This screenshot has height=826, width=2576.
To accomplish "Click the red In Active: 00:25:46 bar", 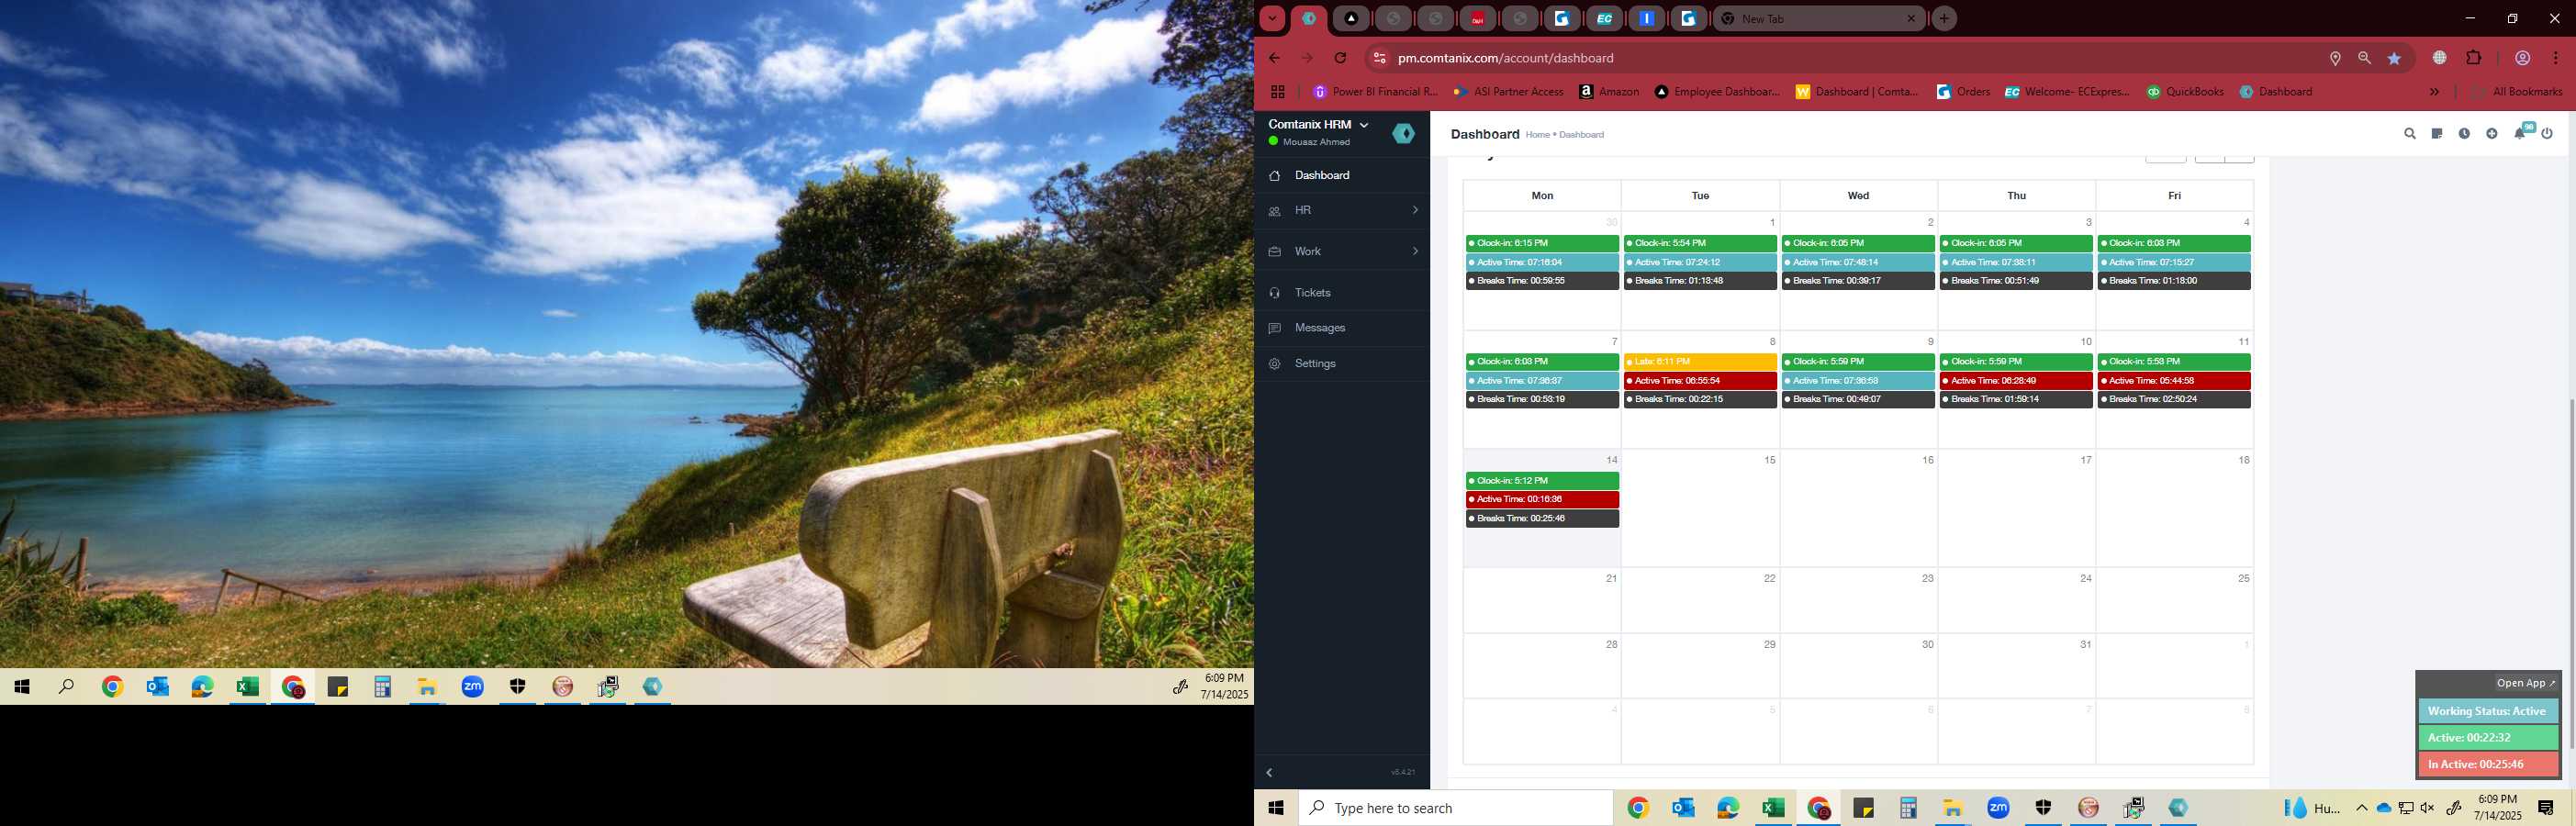I will [x=2488, y=765].
